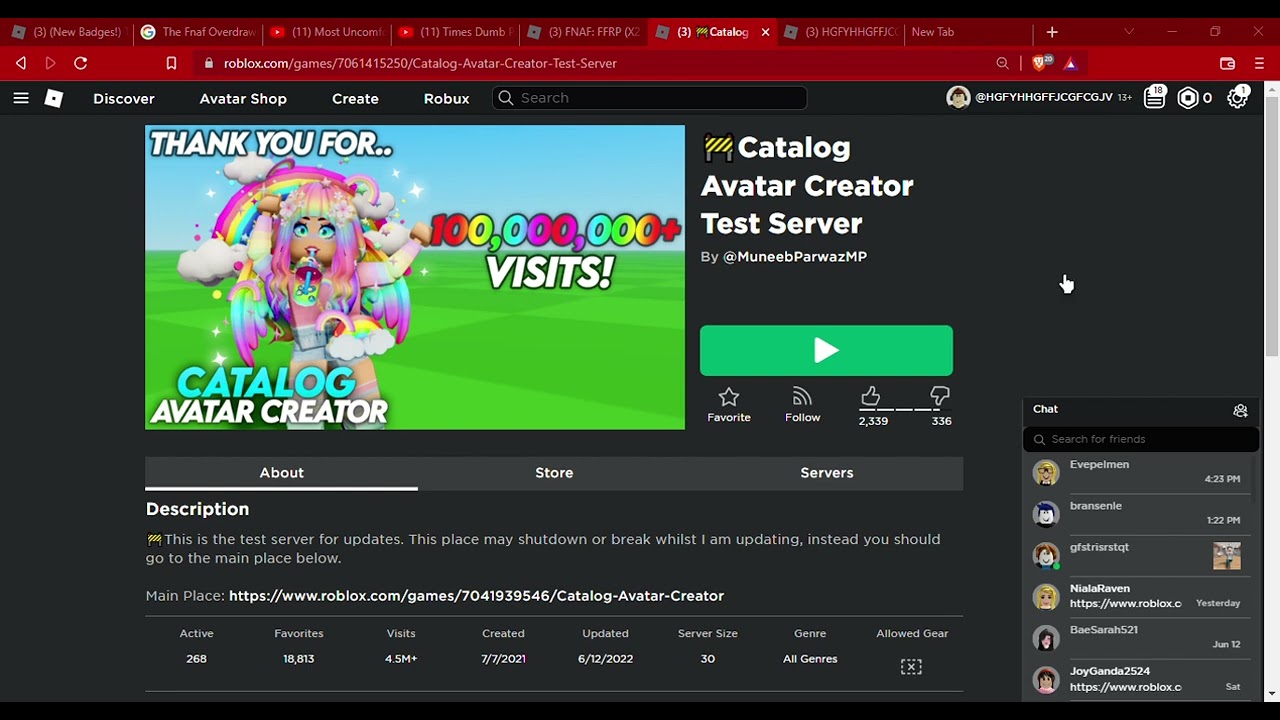
Task: Click the game thumbnail image
Action: [x=415, y=277]
